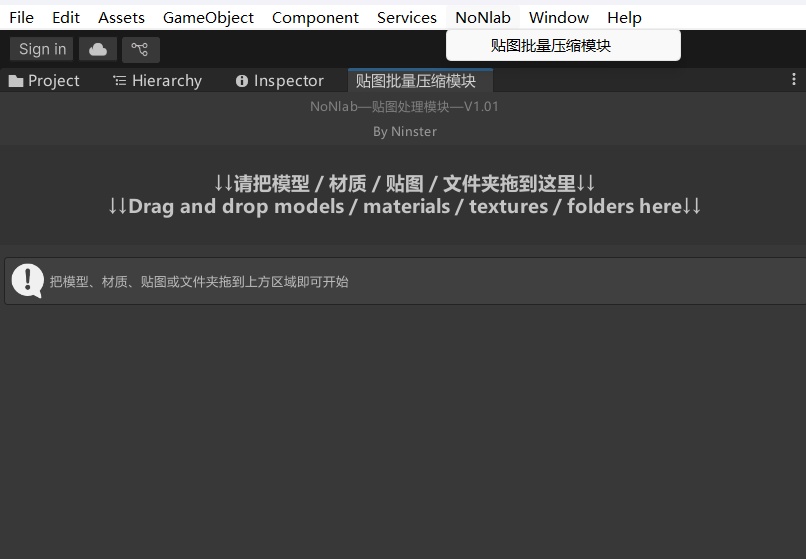Open the File menu
This screenshot has width=806, height=559.
tap(22, 18)
